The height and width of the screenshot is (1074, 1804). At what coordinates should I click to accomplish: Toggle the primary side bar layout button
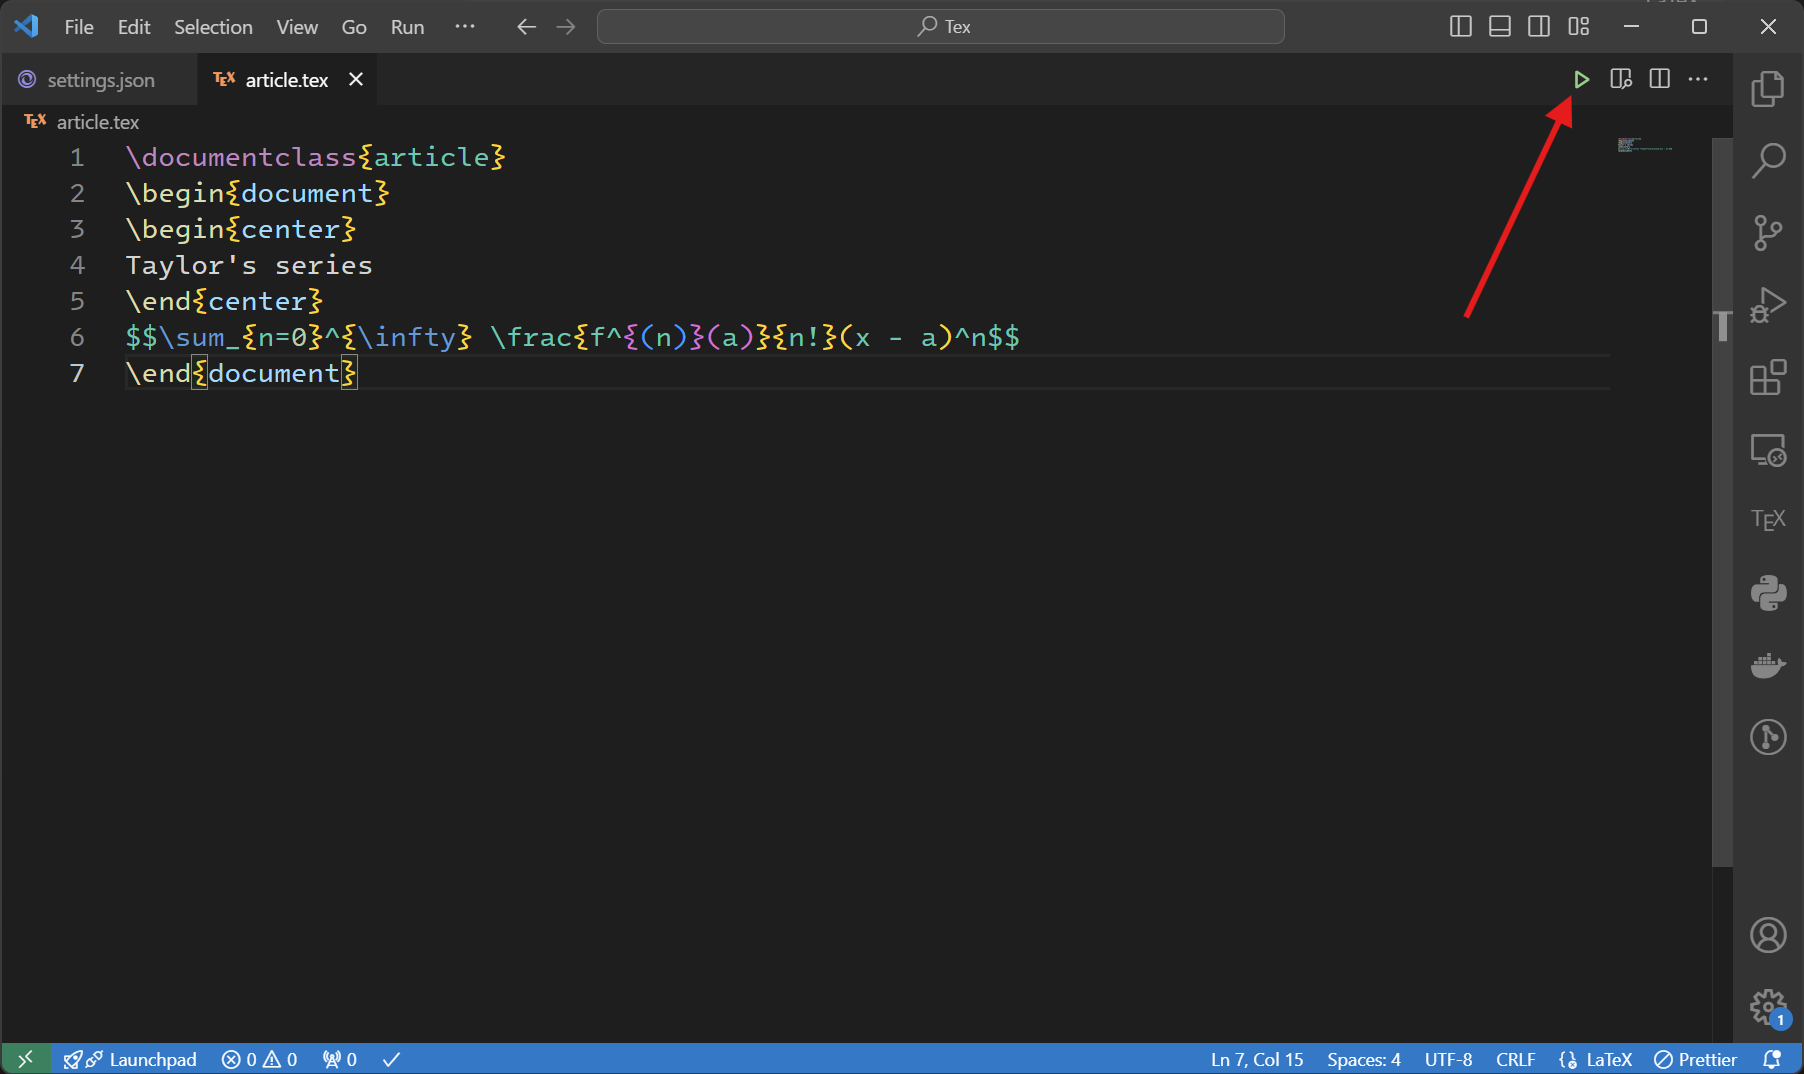pos(1460,27)
